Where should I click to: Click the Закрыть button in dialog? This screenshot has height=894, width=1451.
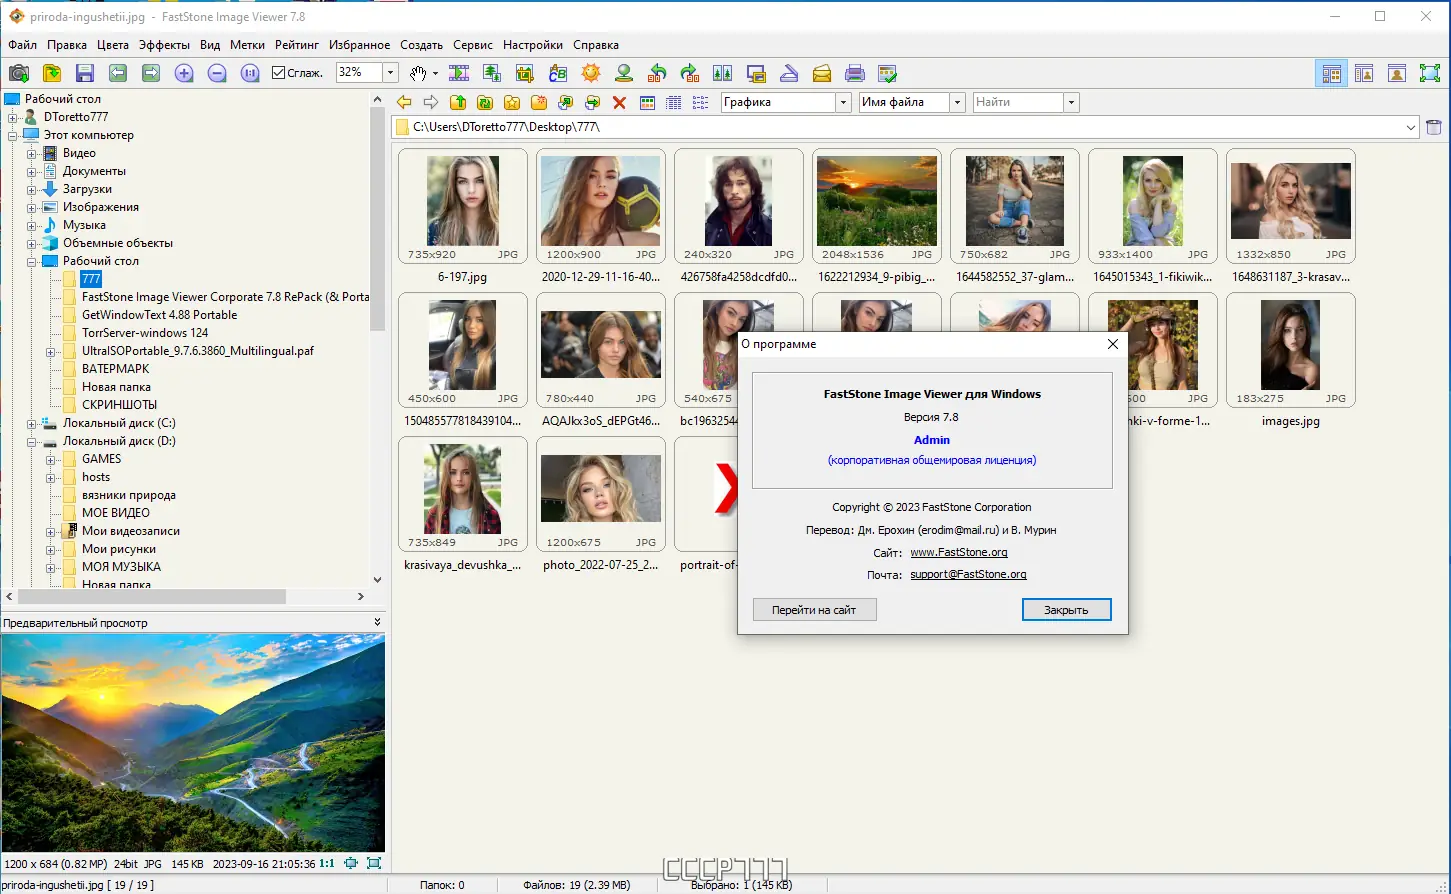1066,610
